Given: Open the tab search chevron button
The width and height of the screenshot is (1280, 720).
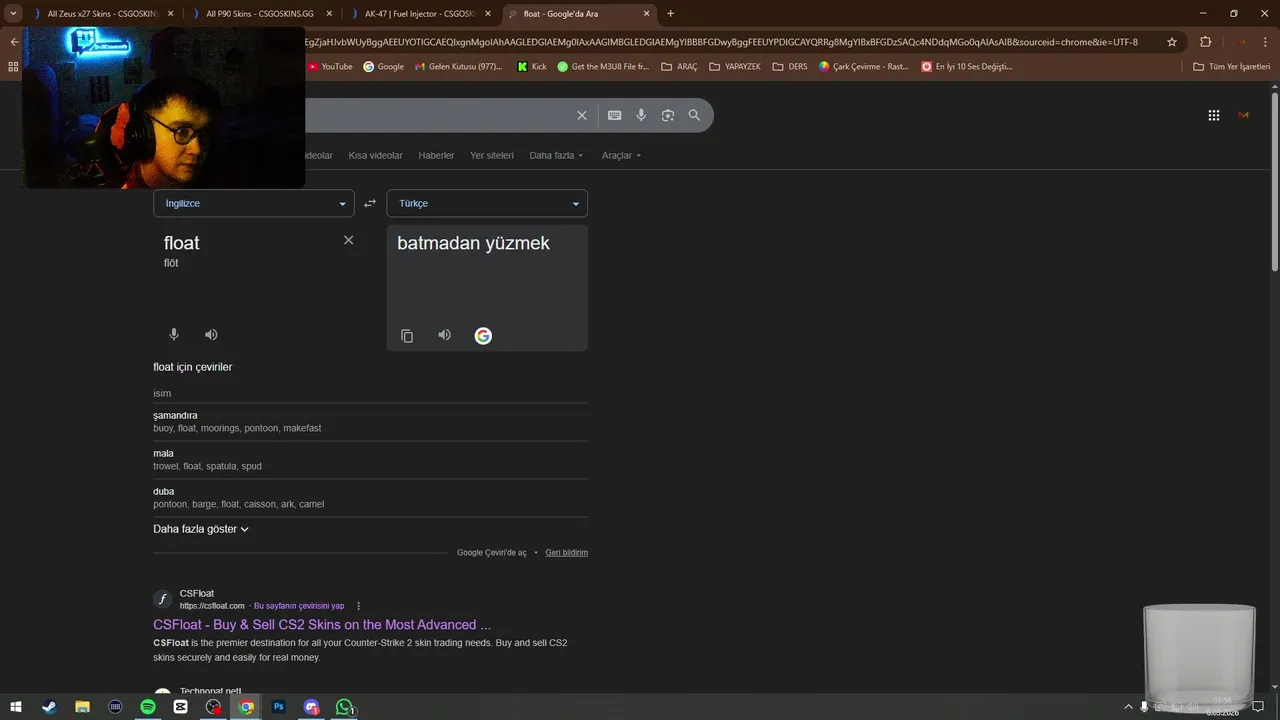Looking at the screenshot, I should (x=14, y=14).
